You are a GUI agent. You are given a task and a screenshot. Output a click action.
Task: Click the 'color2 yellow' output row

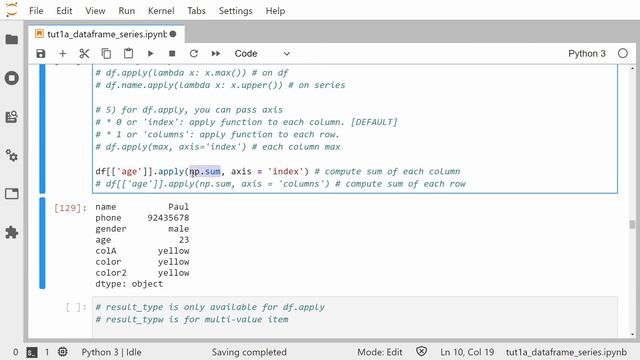(x=142, y=273)
